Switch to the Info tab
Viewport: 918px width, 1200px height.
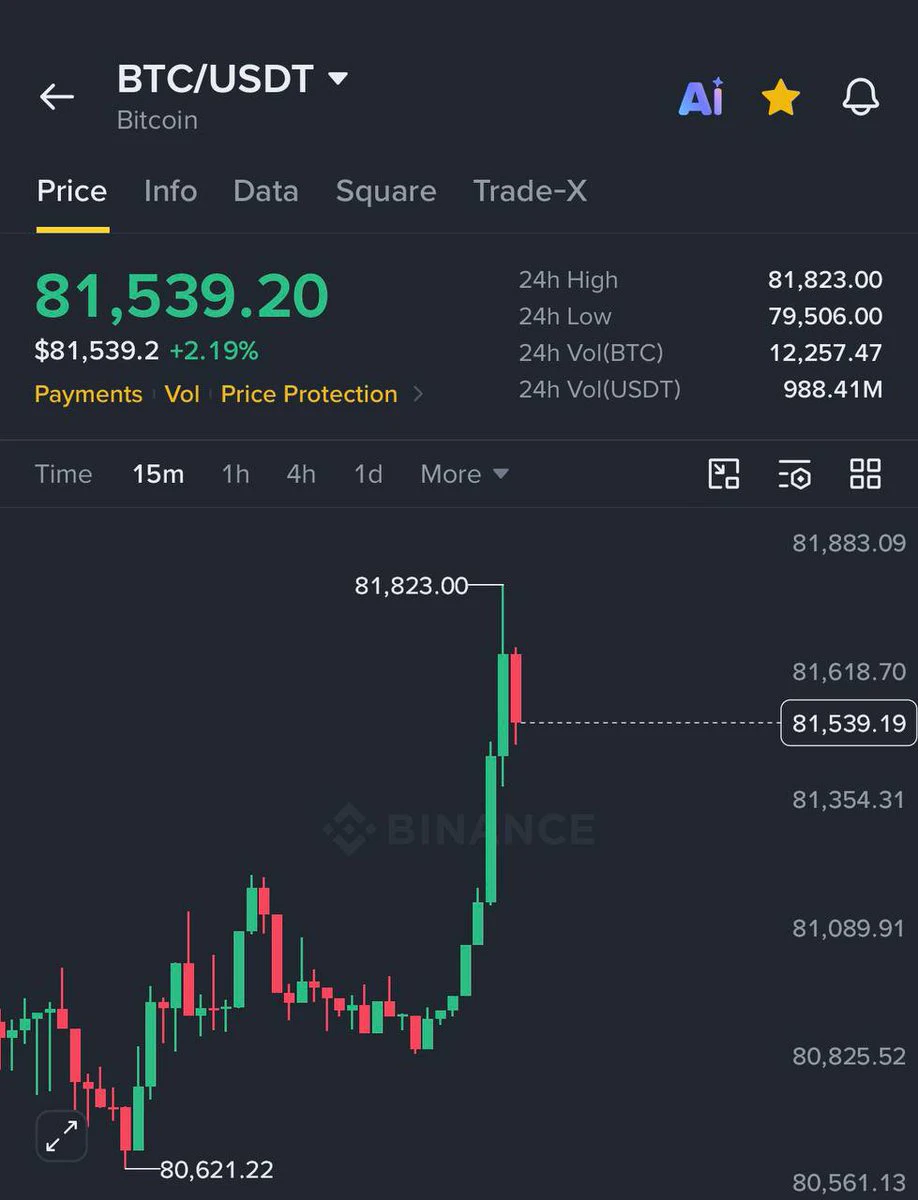[170, 191]
